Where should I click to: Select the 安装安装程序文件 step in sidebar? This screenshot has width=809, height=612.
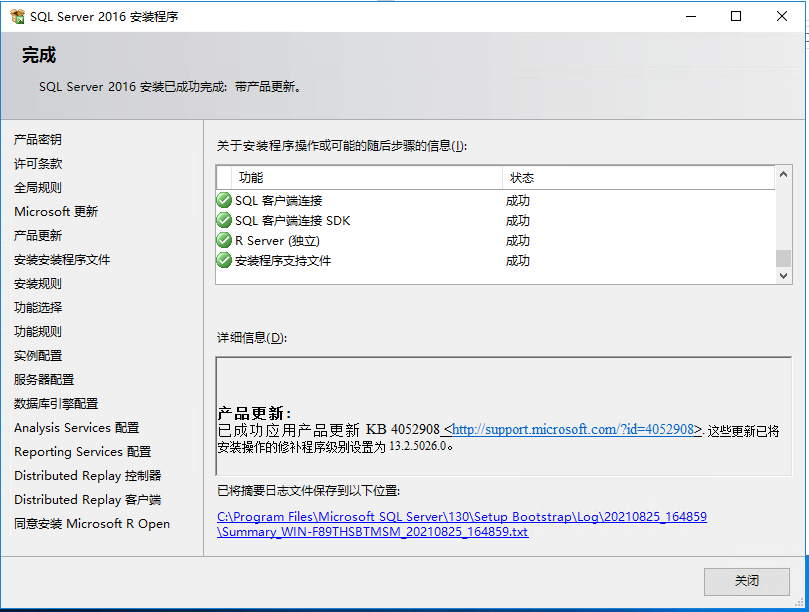(x=62, y=260)
